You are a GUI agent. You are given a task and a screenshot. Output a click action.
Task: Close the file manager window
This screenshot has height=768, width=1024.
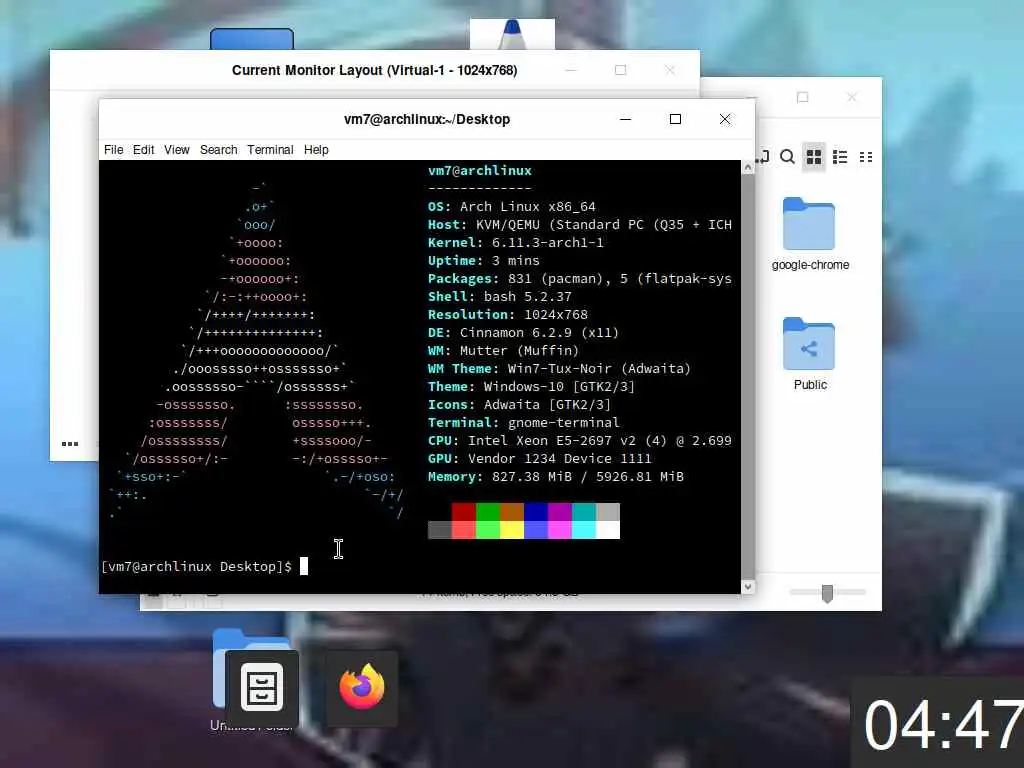[852, 97]
